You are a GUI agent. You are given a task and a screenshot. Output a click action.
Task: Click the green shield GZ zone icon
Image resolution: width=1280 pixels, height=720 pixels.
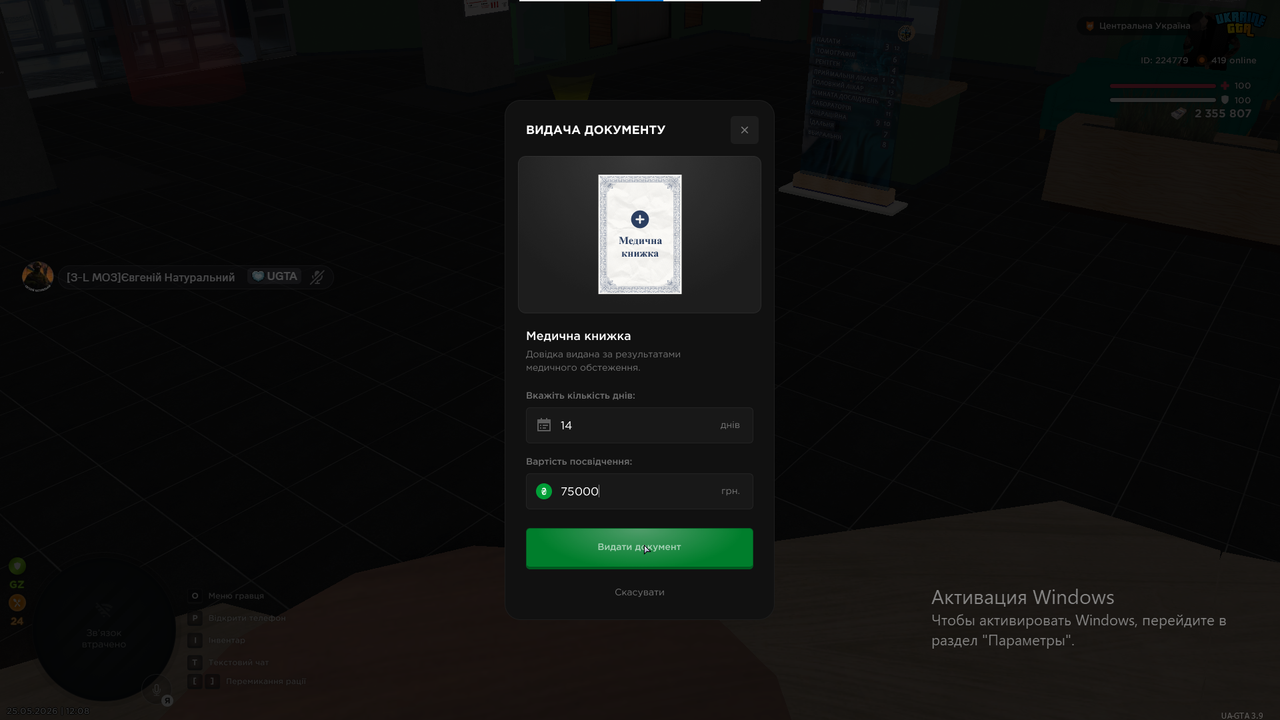coord(17,566)
